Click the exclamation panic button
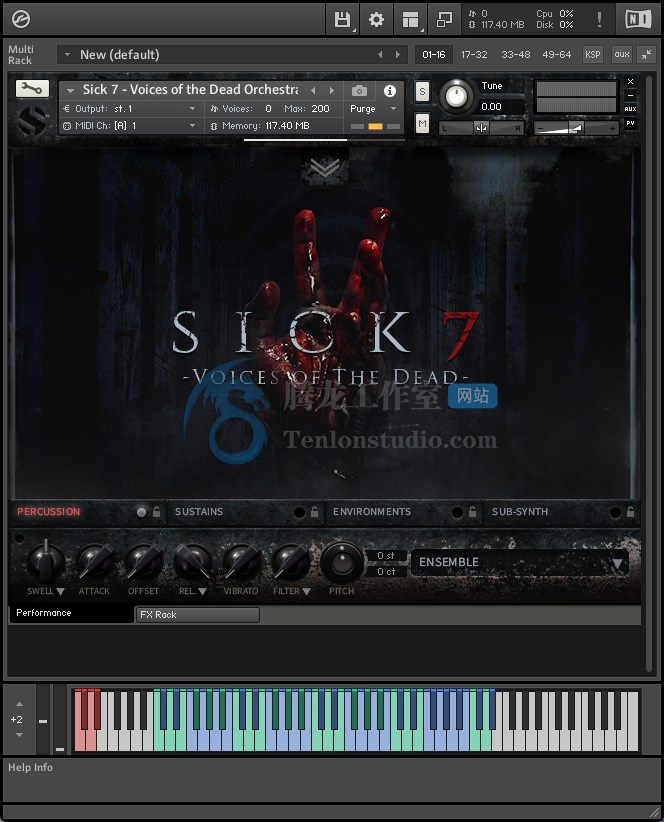664x822 pixels. tap(599, 19)
